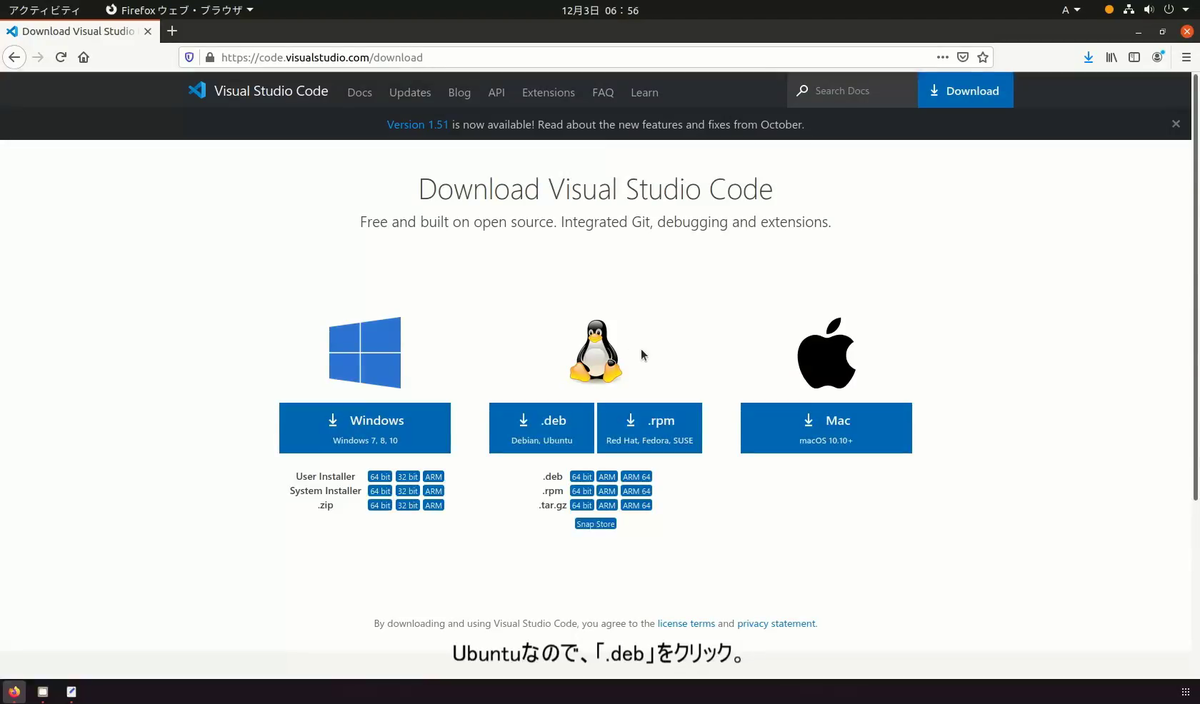1200x704 pixels.
Task: Open the Updates nav item
Action: pos(410,92)
